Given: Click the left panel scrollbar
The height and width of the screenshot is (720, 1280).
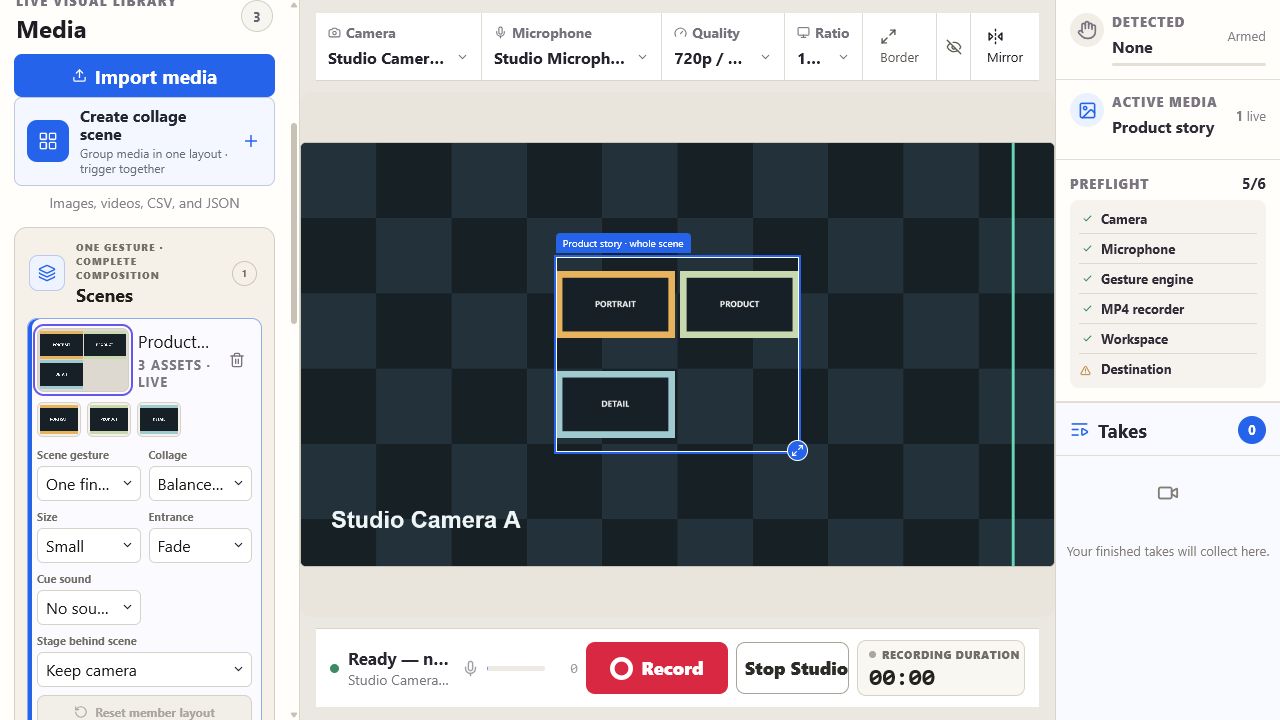Looking at the screenshot, I should point(293,224).
